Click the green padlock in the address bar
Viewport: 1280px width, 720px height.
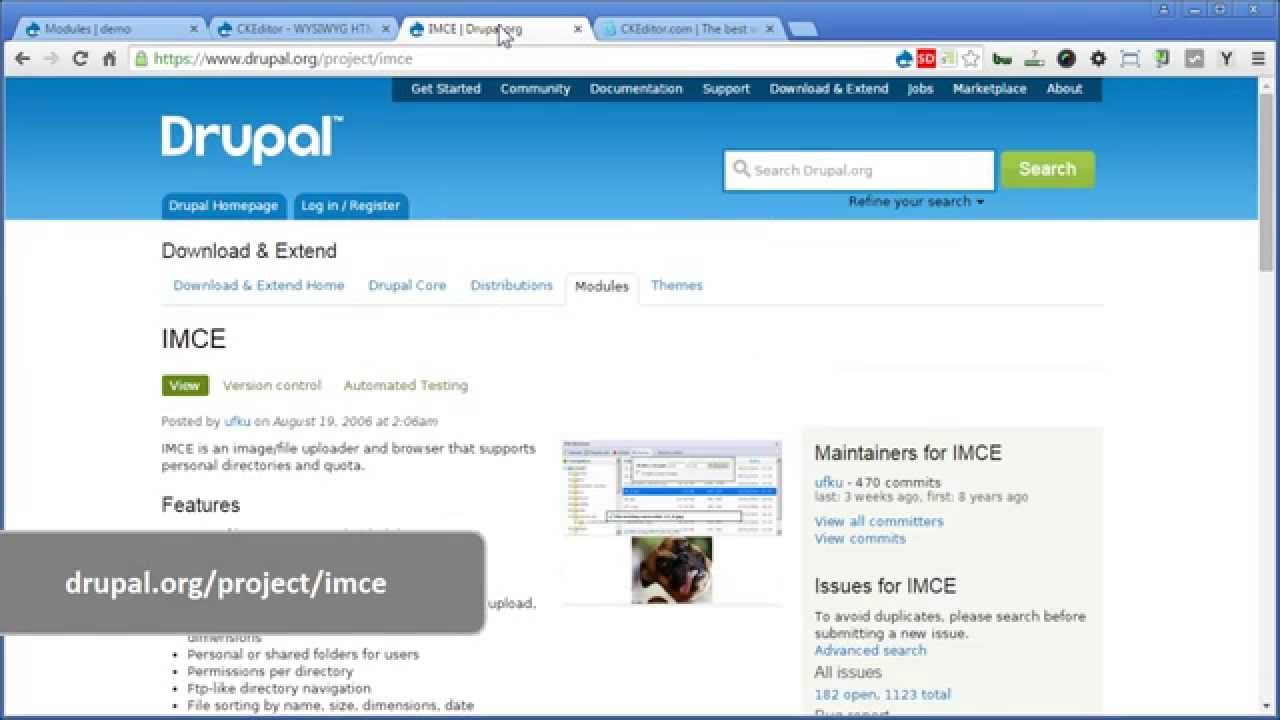142,59
